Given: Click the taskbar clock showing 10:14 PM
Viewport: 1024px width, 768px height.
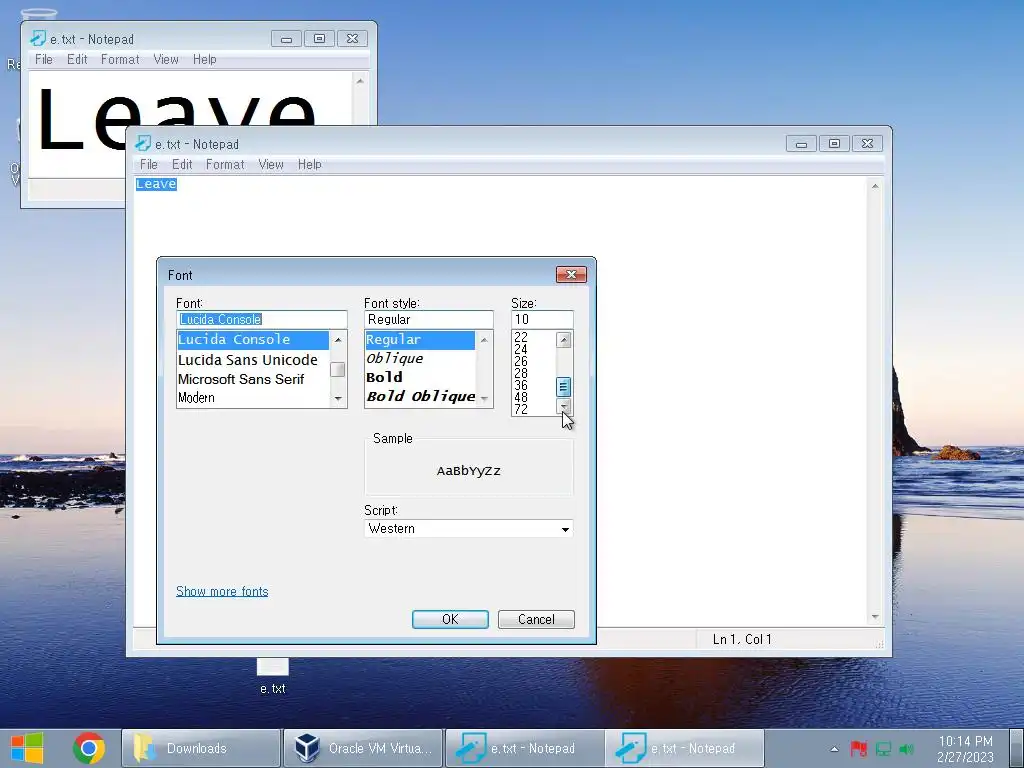Looking at the screenshot, I should pyautogui.click(x=965, y=749).
